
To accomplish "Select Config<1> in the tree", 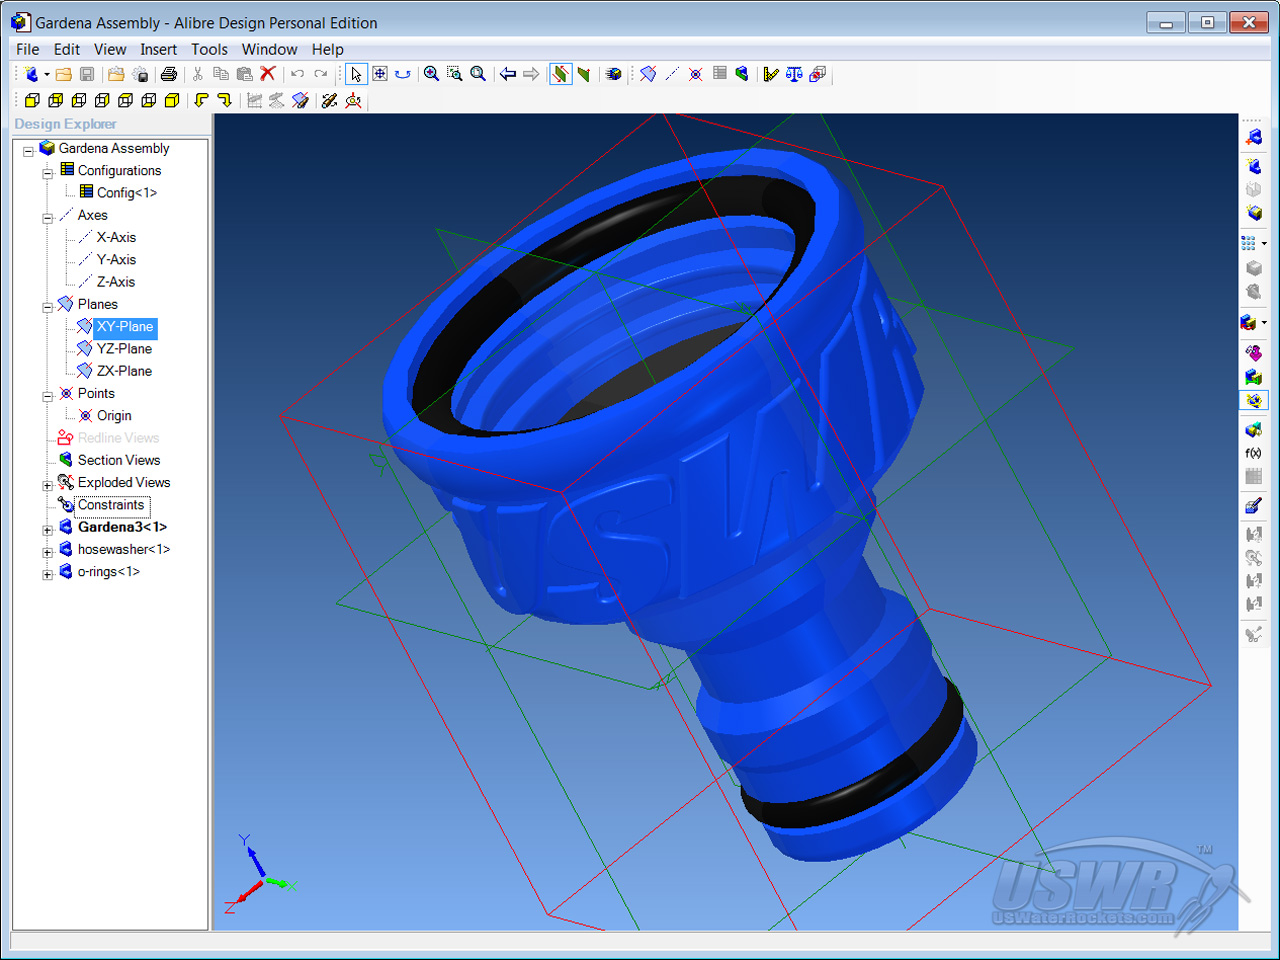I will 127,193.
